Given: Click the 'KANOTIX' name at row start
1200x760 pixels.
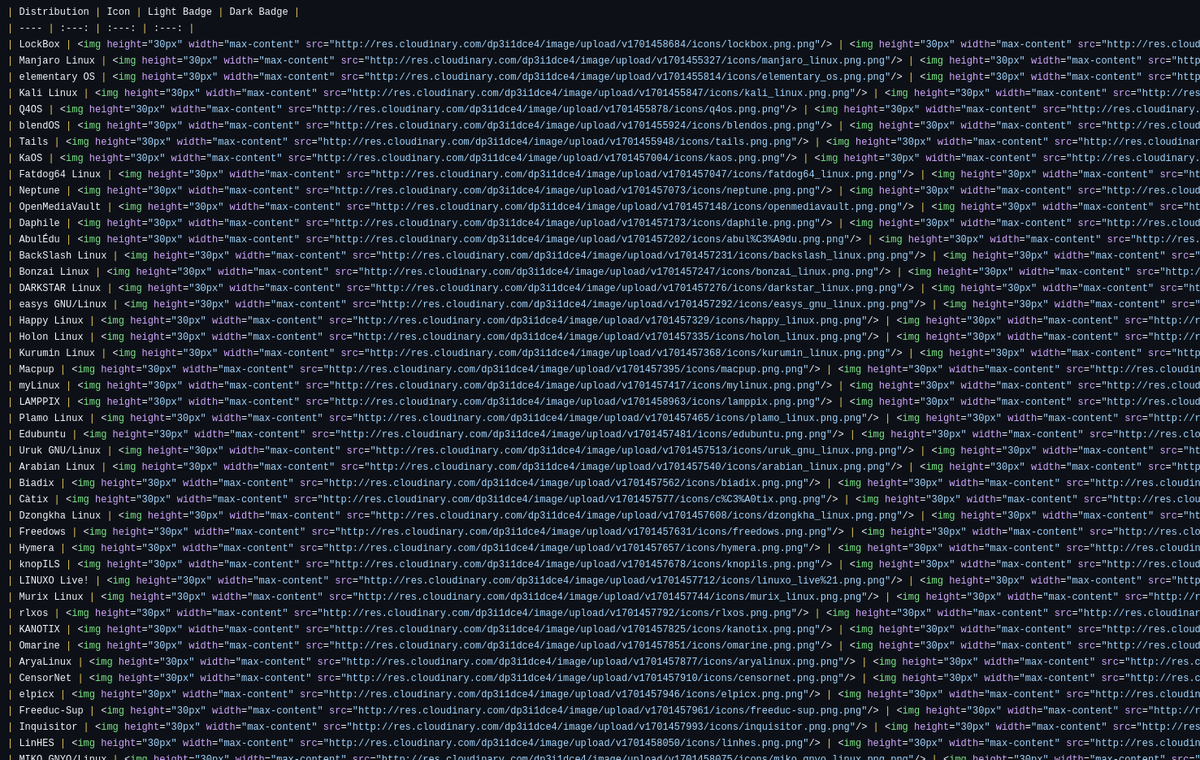Looking at the screenshot, I should [39, 629].
